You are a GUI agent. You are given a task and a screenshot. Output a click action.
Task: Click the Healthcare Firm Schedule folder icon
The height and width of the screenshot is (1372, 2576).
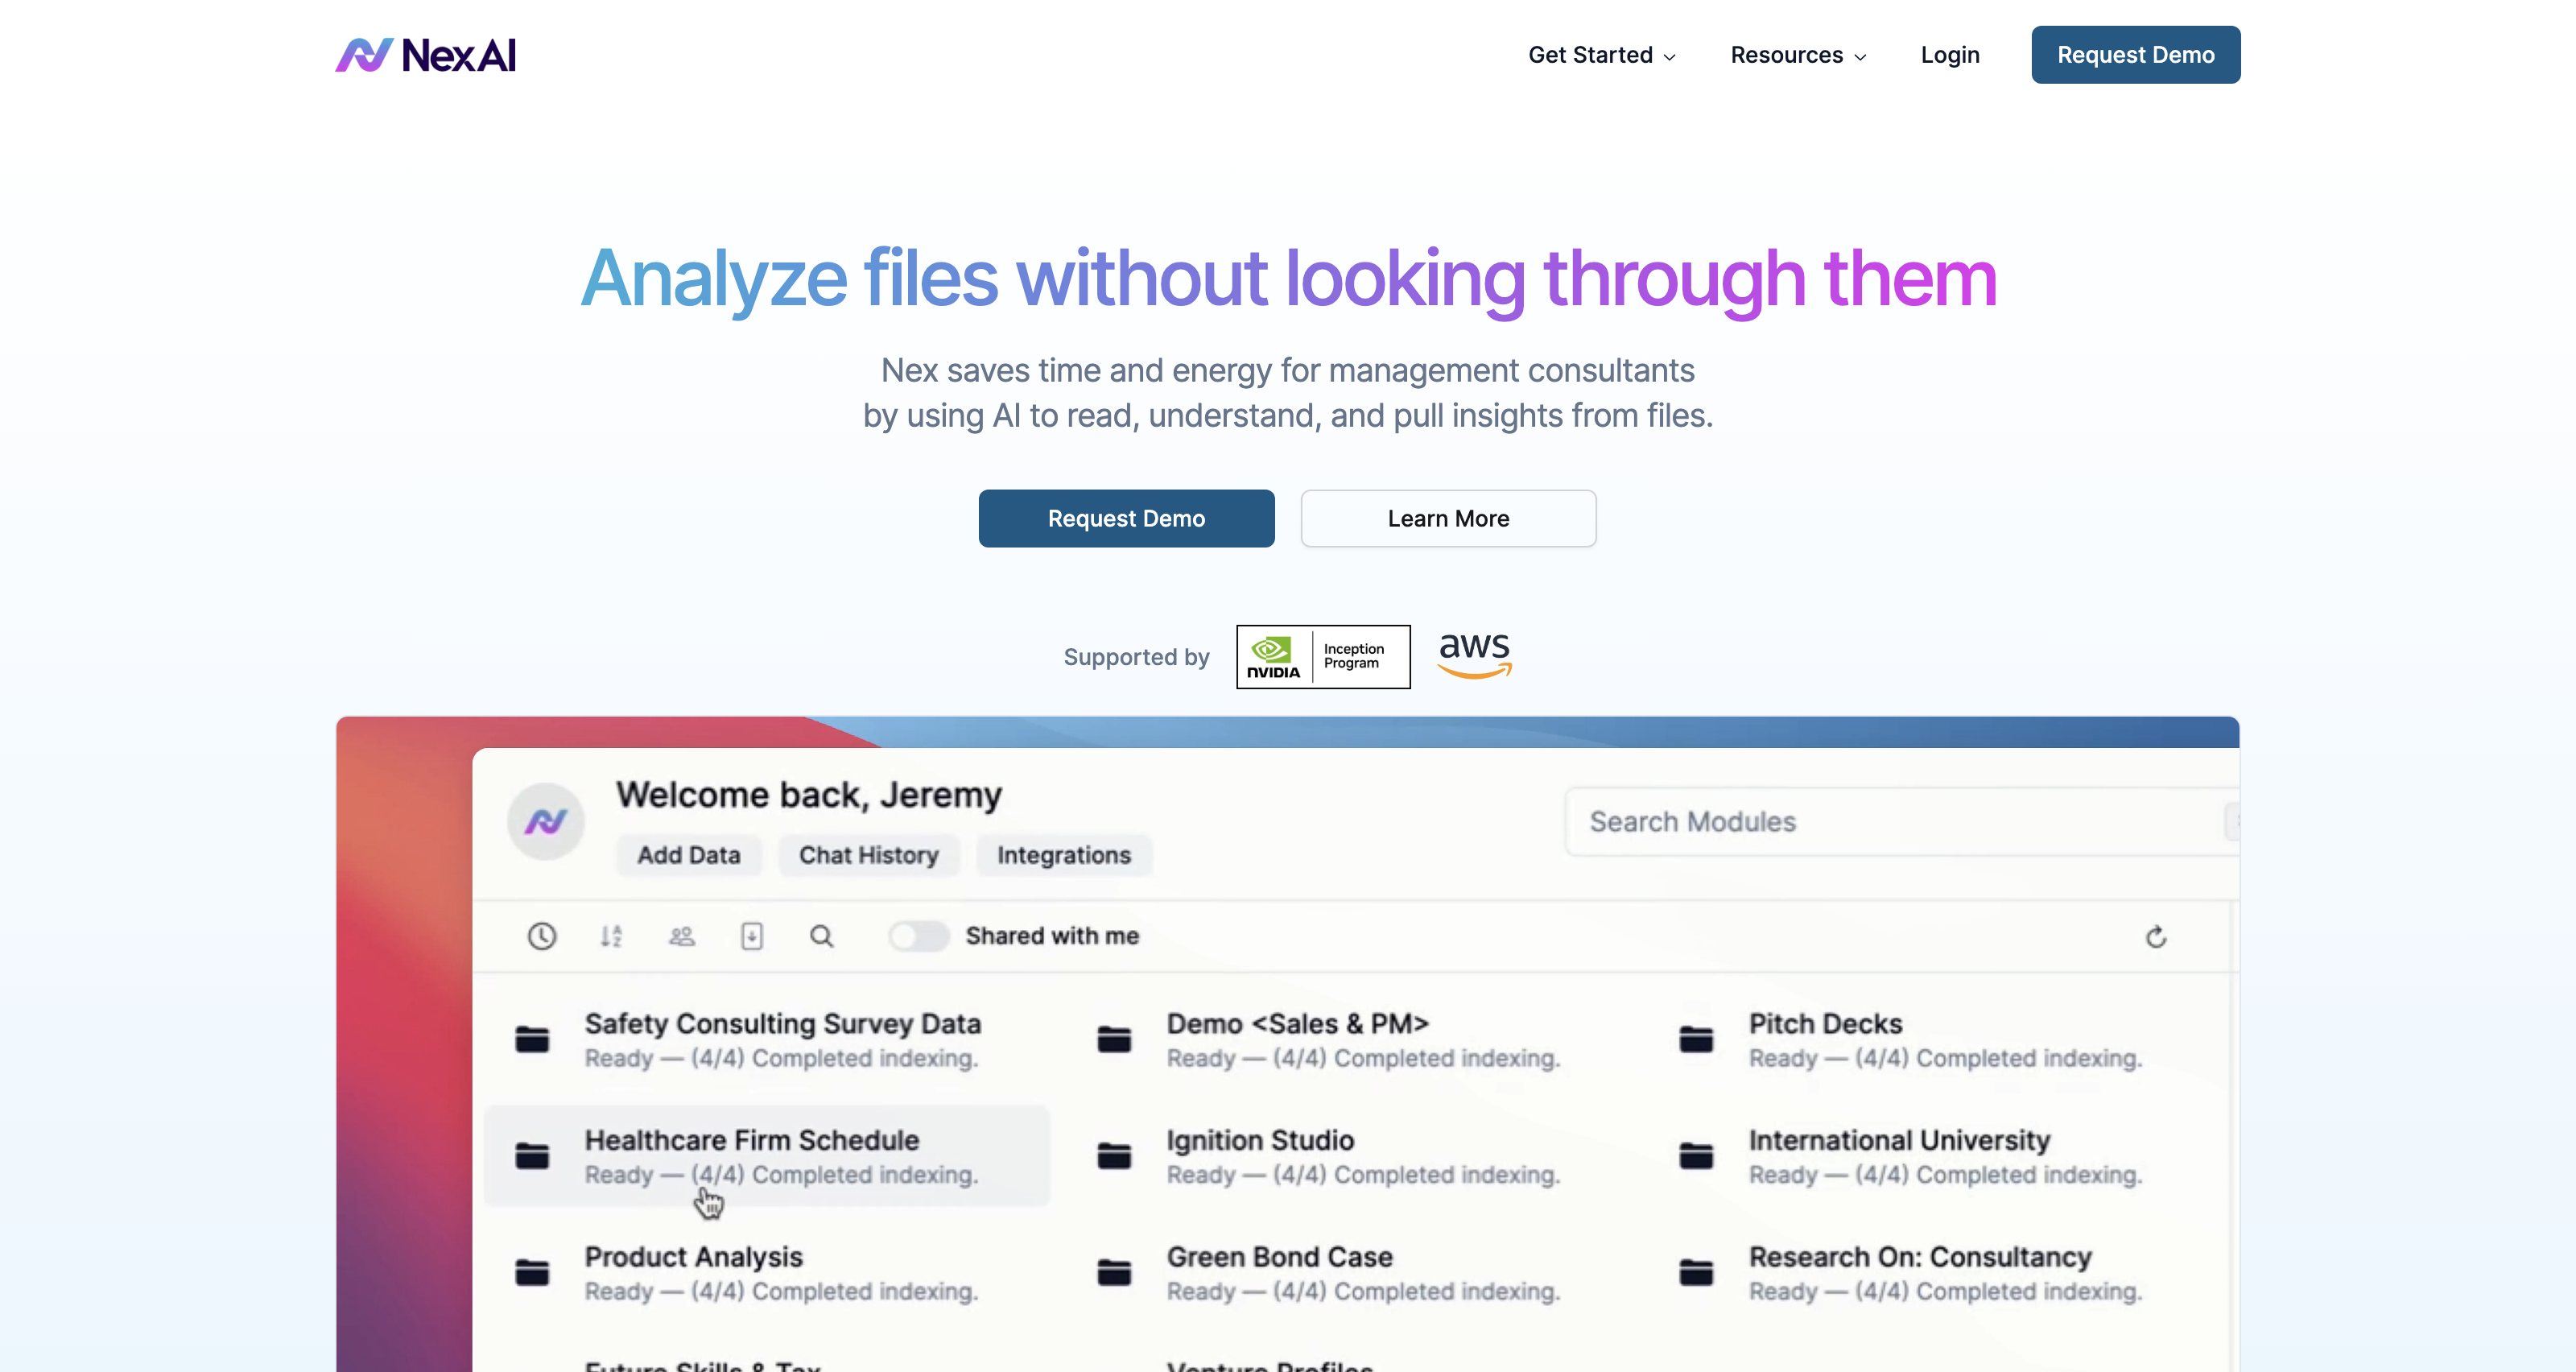pos(531,1156)
